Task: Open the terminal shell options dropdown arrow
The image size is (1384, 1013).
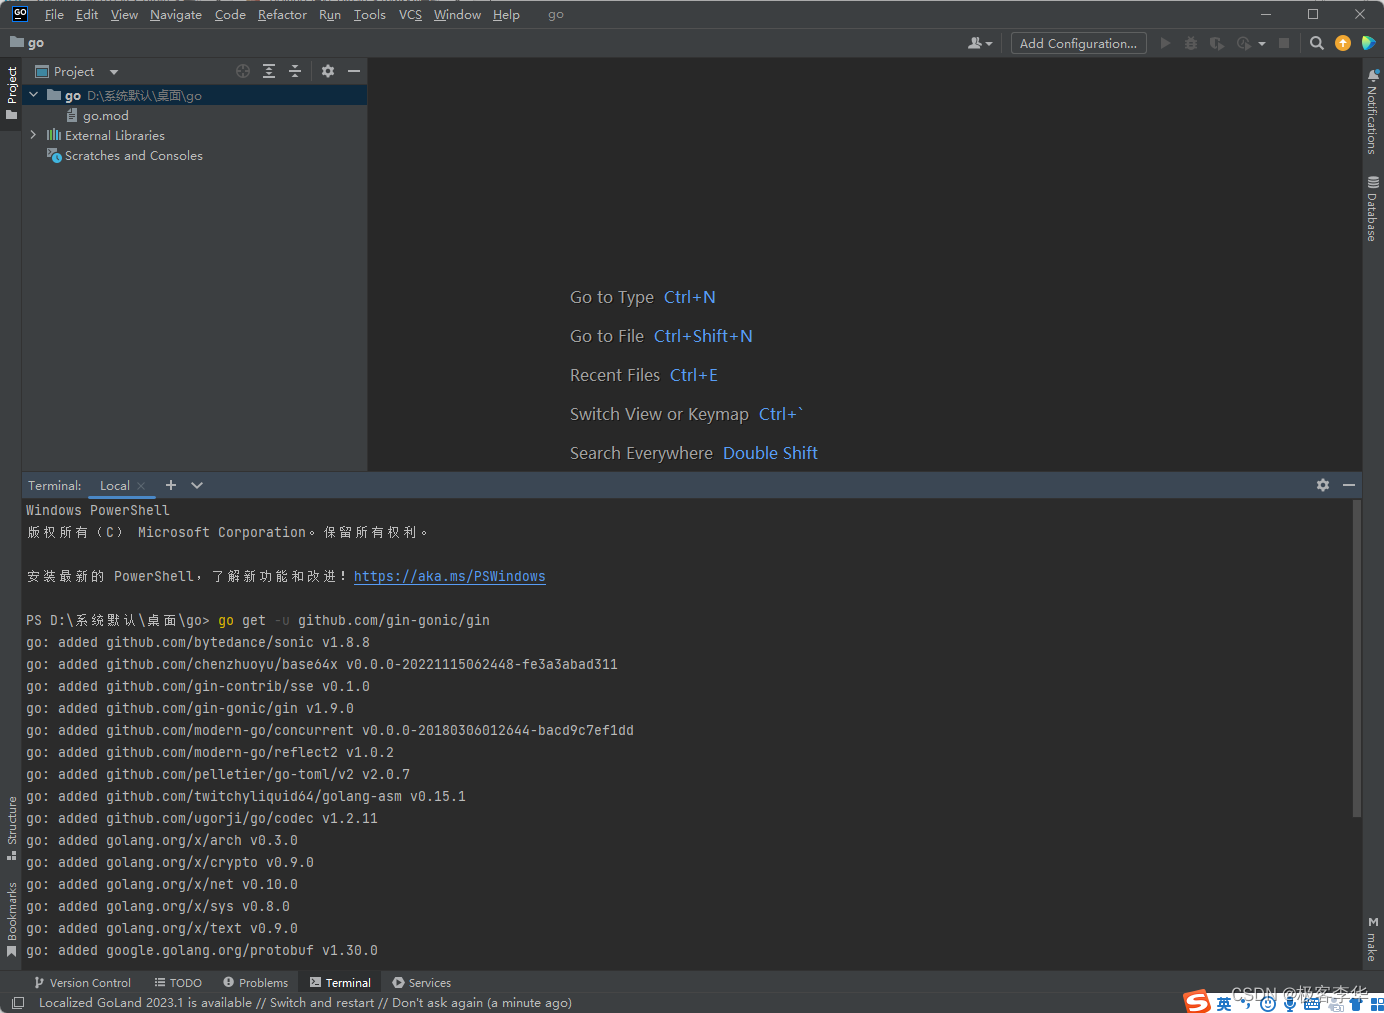Action: point(197,485)
